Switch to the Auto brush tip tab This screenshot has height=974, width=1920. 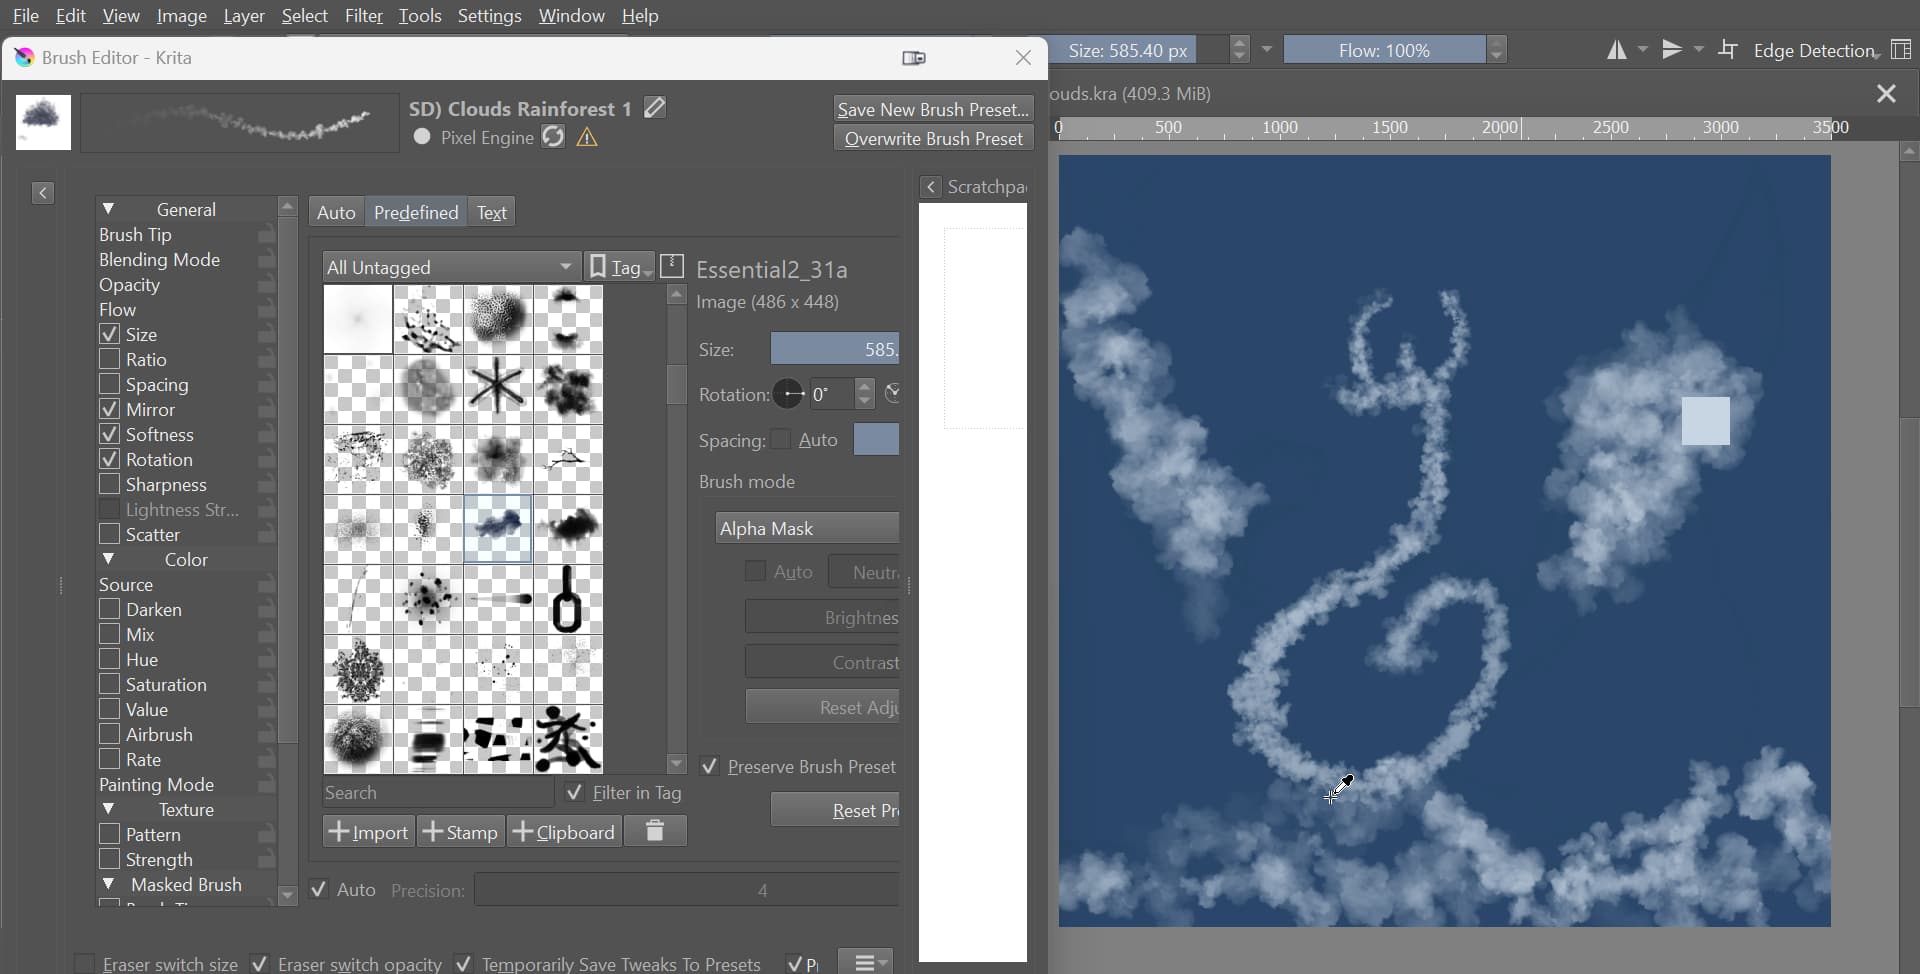tap(336, 212)
